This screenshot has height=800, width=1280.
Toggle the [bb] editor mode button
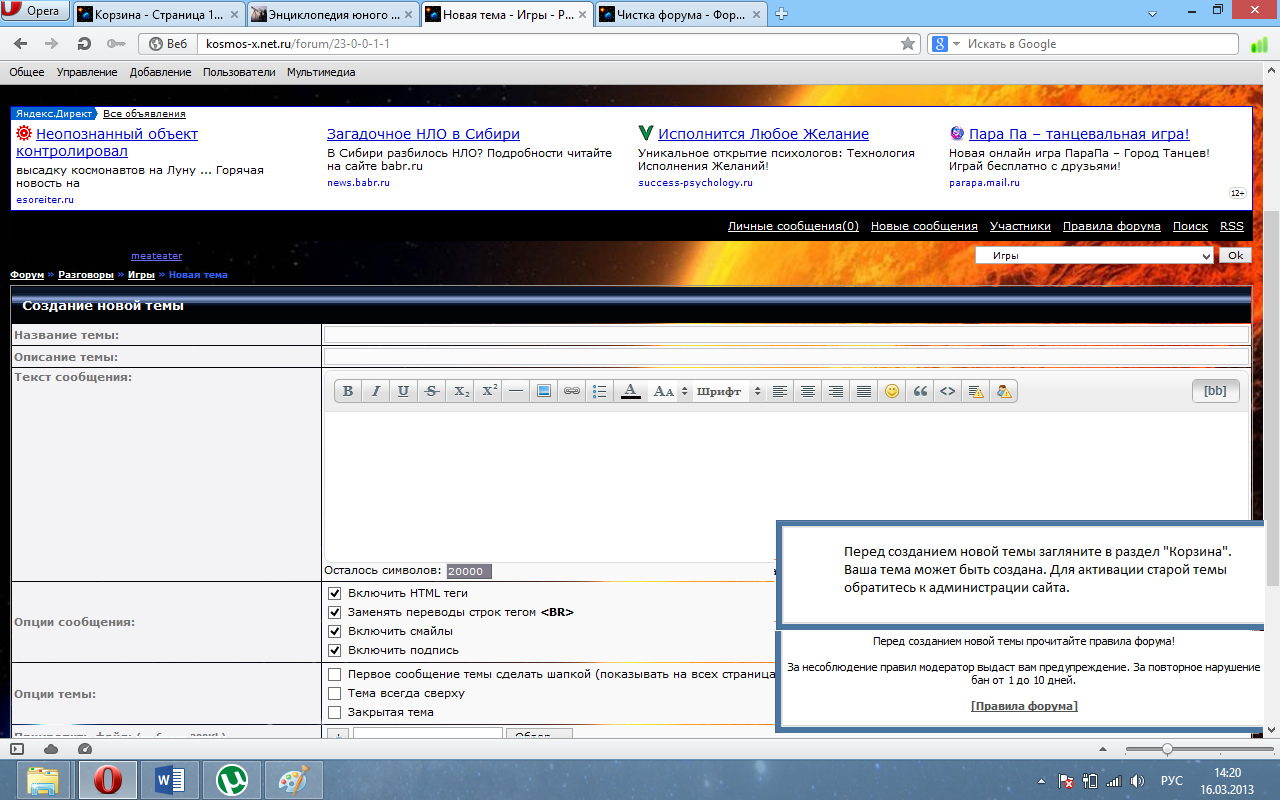click(x=1215, y=391)
